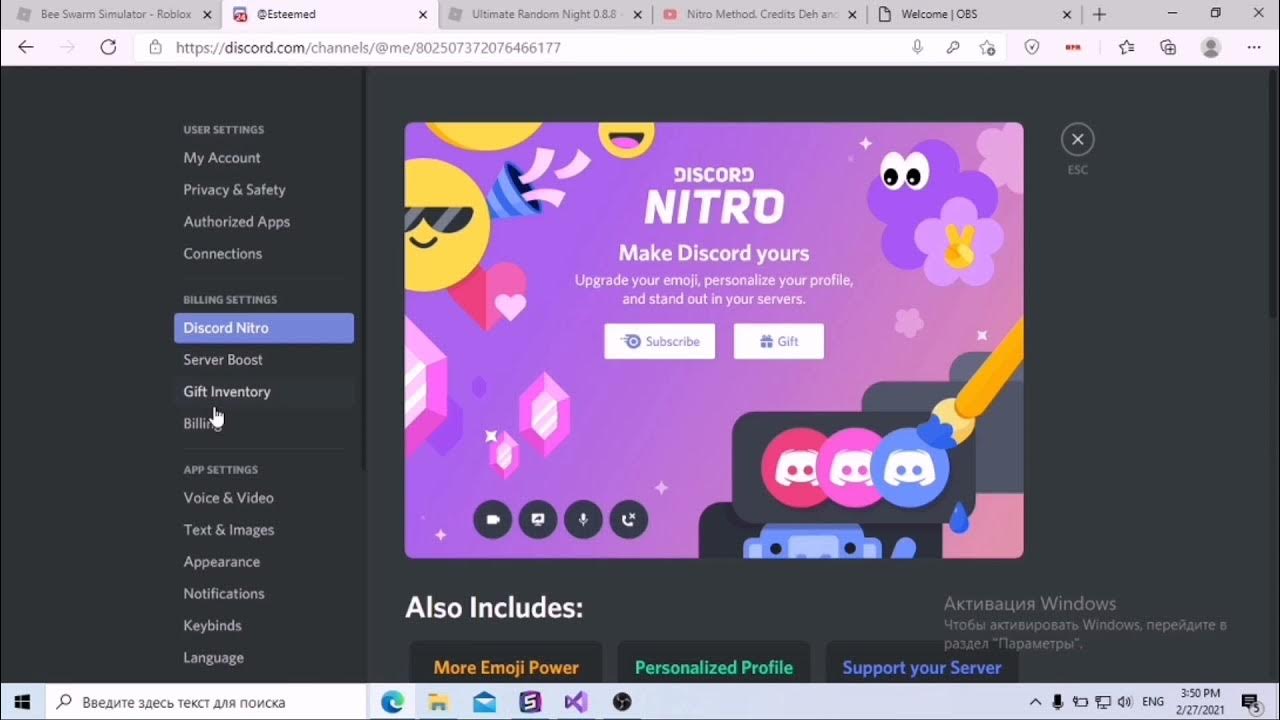Switch to the @Esteemed Discord tab
This screenshot has height=720, width=1280.
click(x=330, y=14)
